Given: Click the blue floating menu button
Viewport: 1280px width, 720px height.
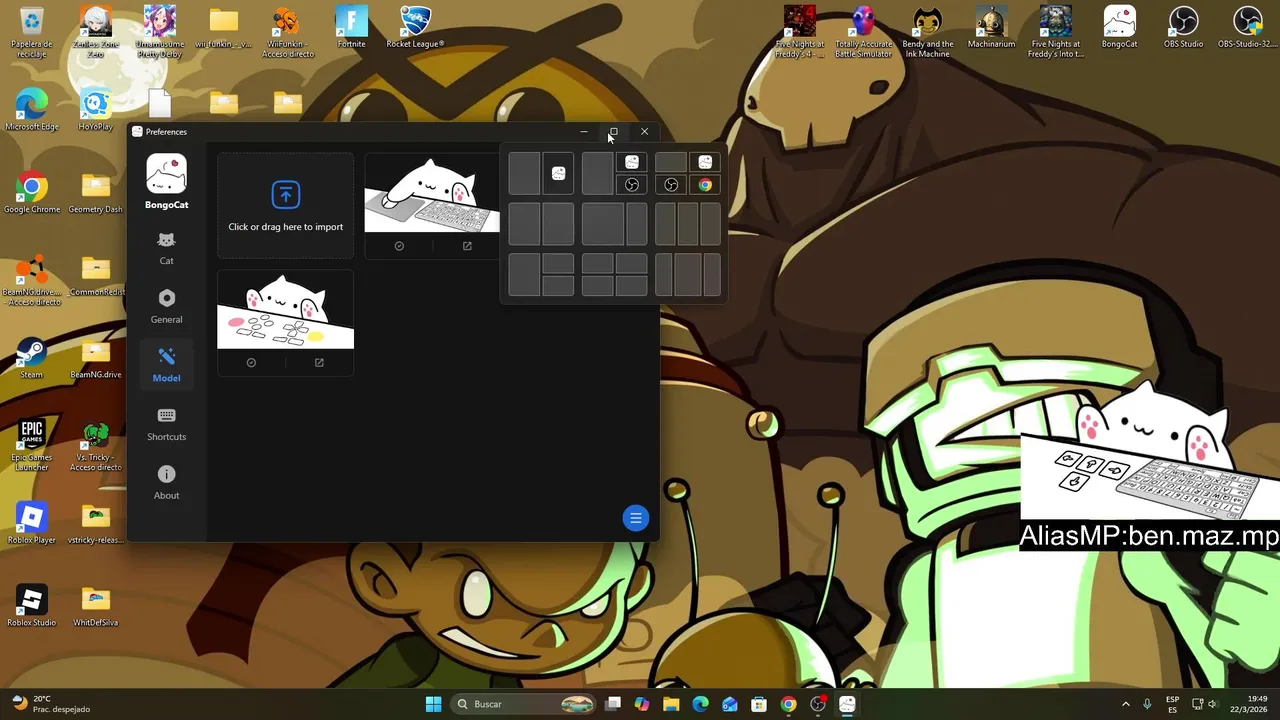Looking at the screenshot, I should [635, 518].
